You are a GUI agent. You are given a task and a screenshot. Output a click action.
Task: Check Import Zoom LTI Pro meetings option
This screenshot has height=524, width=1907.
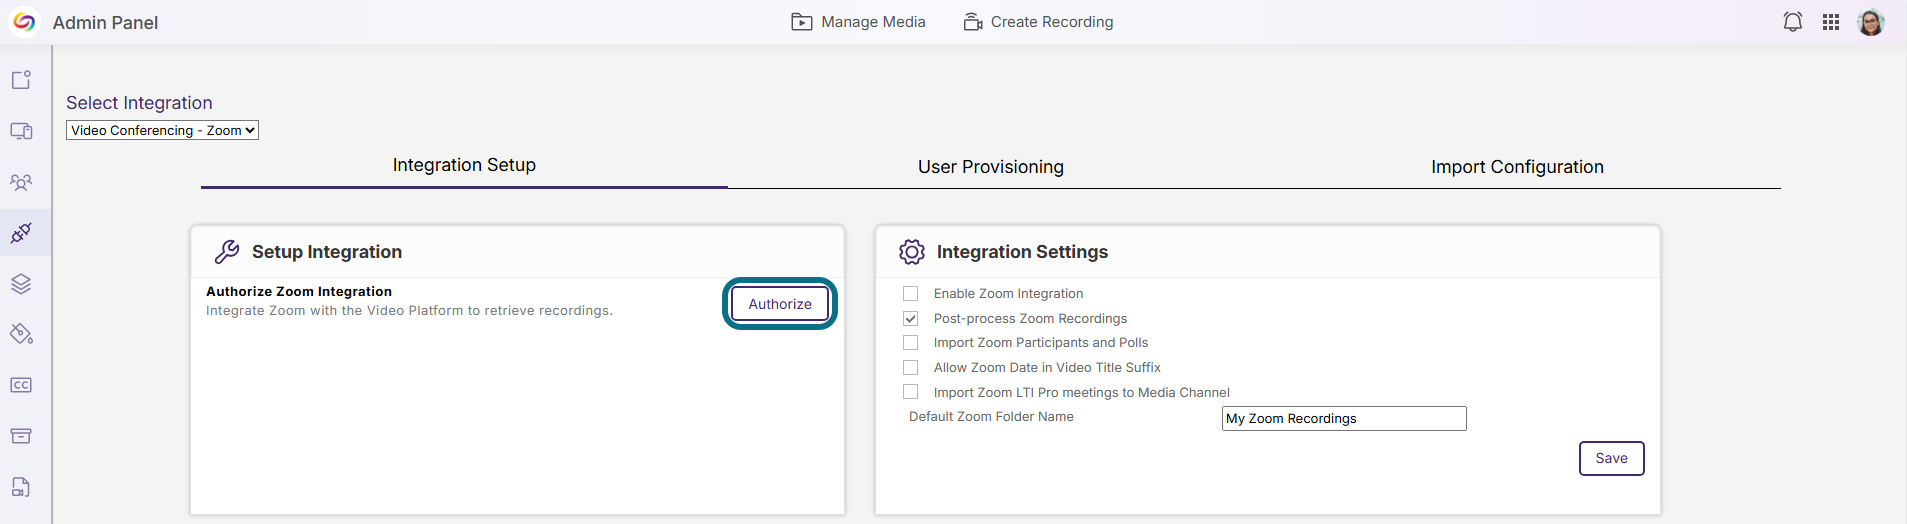click(911, 392)
